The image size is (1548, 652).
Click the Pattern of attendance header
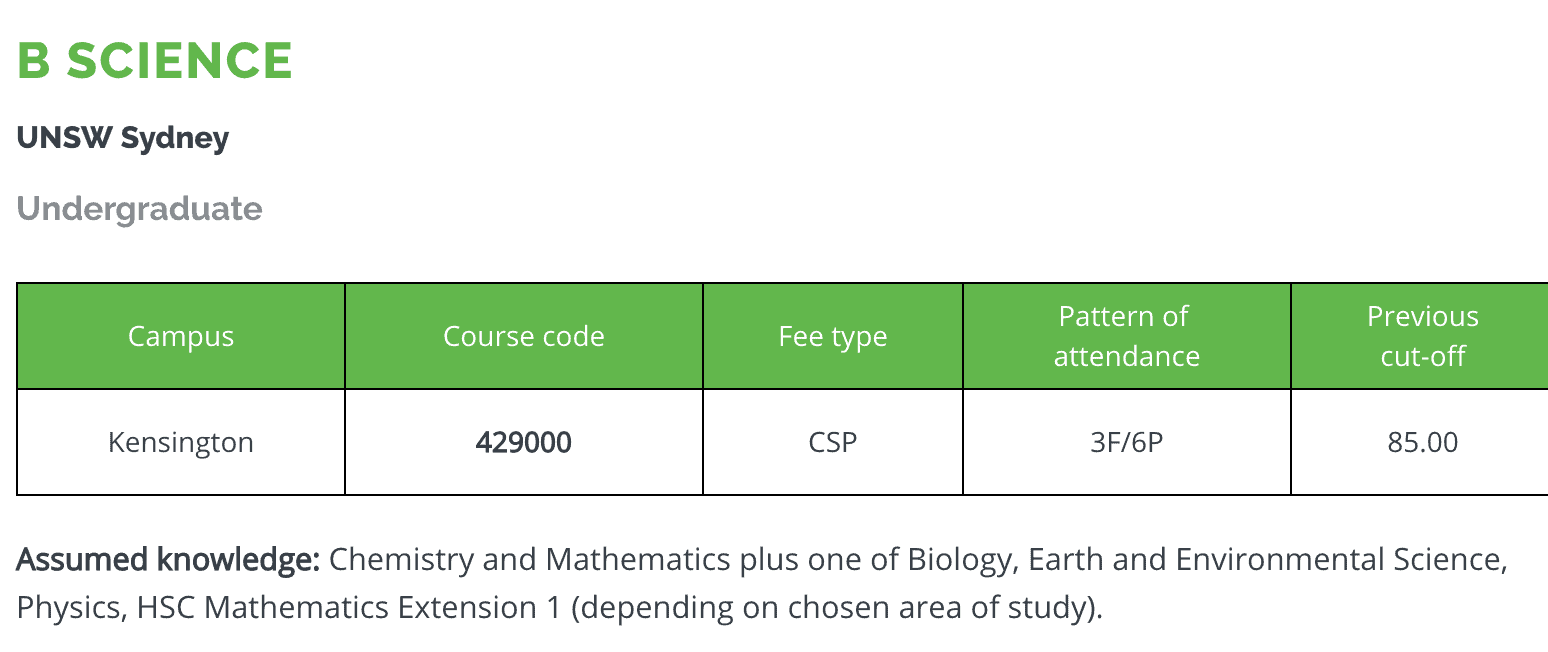tap(1127, 337)
